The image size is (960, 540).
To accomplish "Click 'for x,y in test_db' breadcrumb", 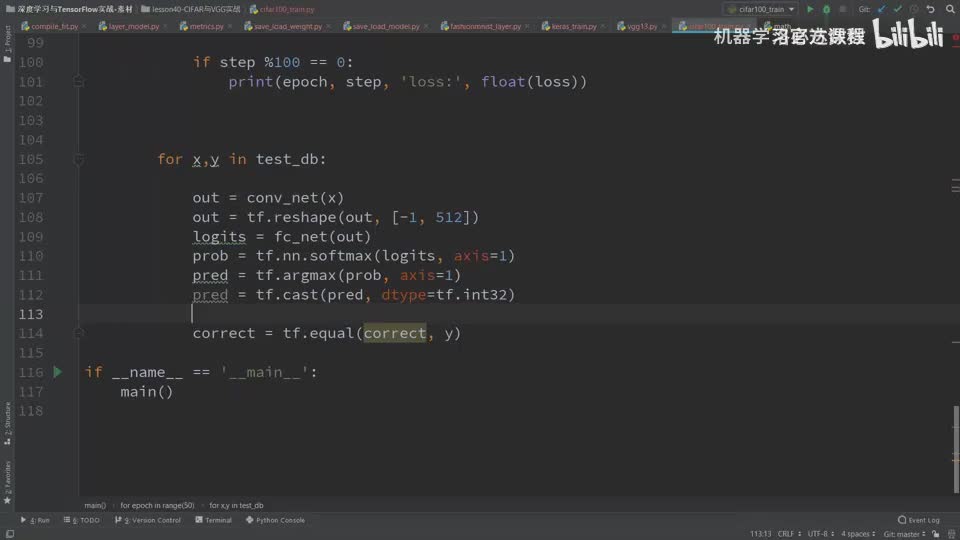I will point(236,505).
